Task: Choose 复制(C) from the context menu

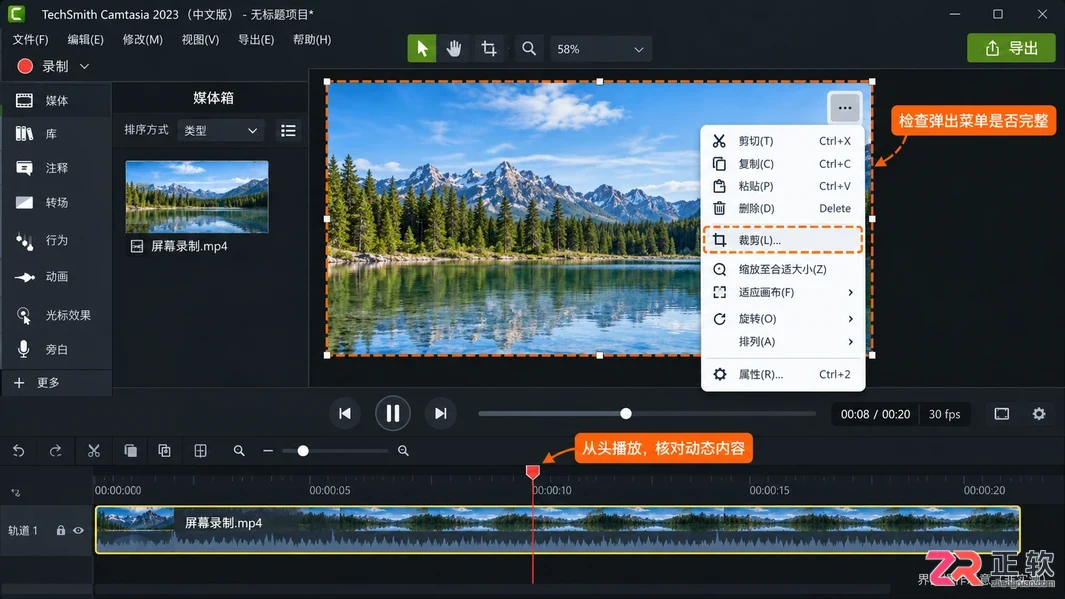Action: (x=782, y=164)
